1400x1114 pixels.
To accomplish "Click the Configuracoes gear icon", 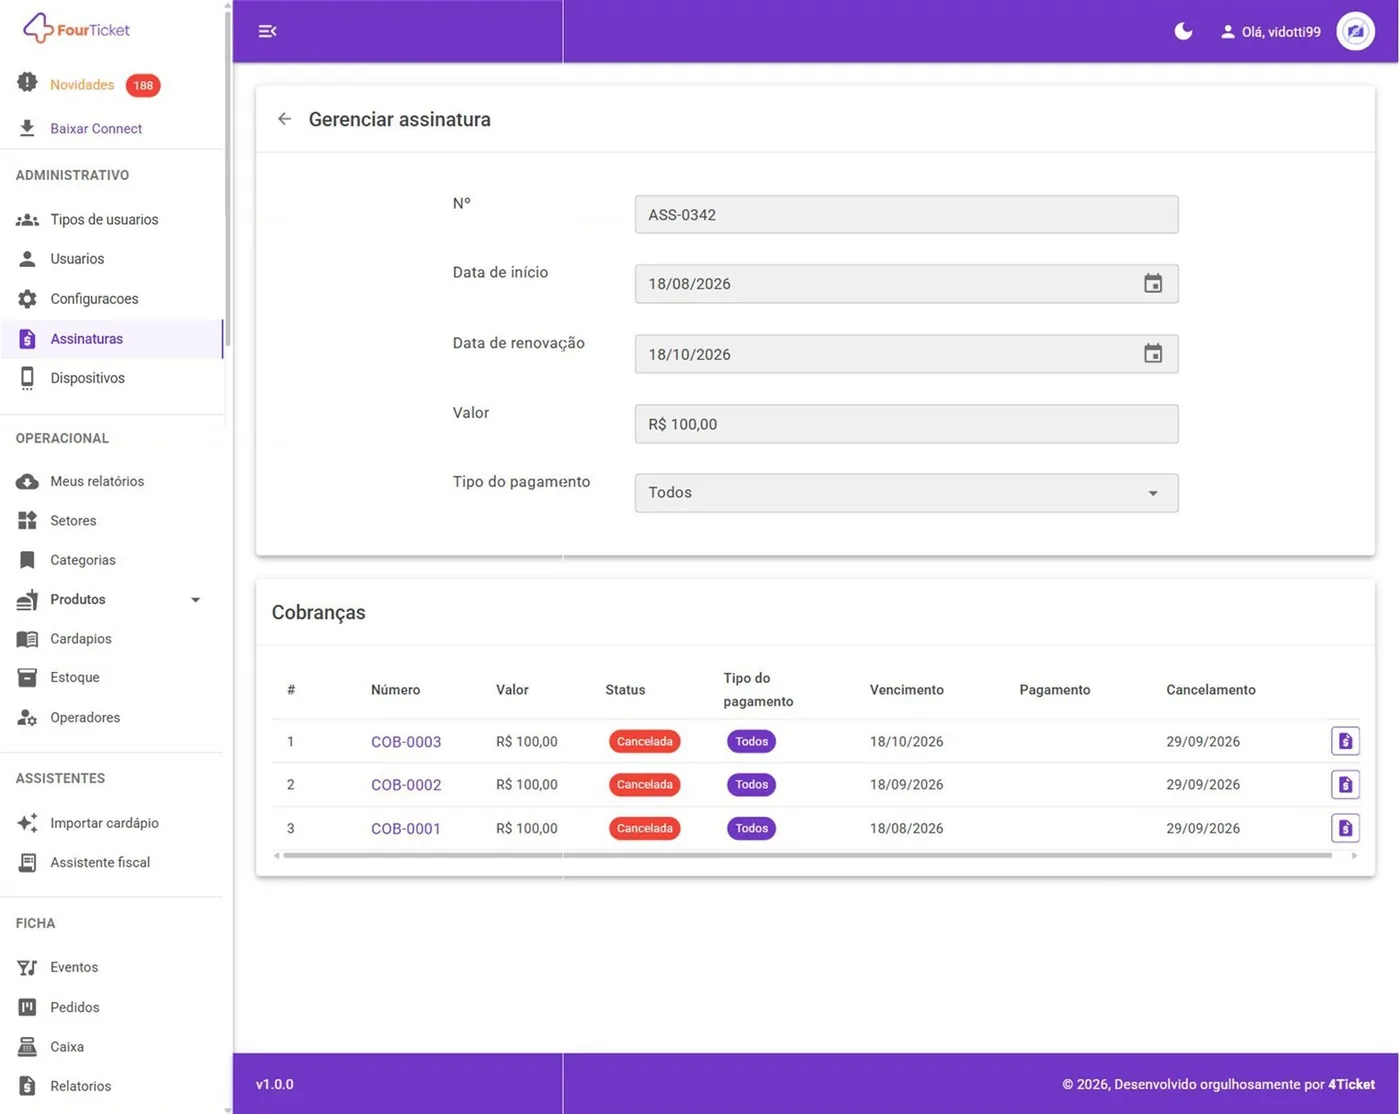I will click(x=27, y=299).
